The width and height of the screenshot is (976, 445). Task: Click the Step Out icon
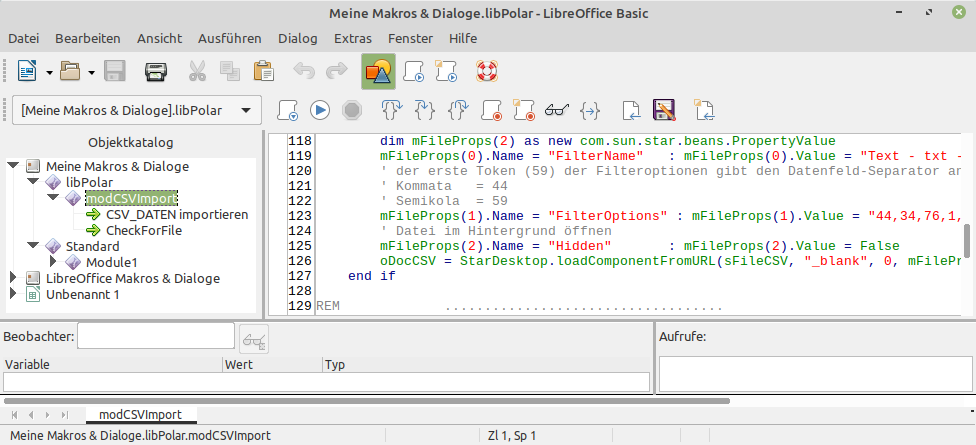[458, 111]
